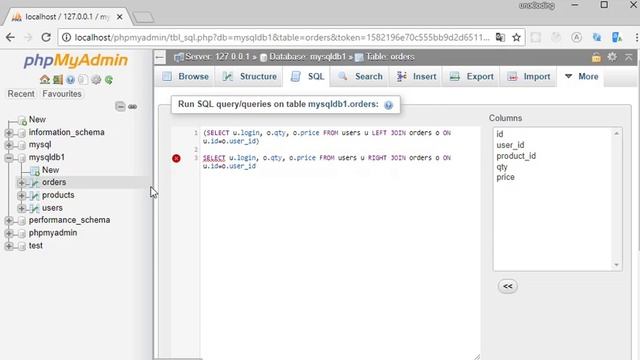Expand performance_schema database node
Screen dimensions: 640x360
tap(9, 220)
